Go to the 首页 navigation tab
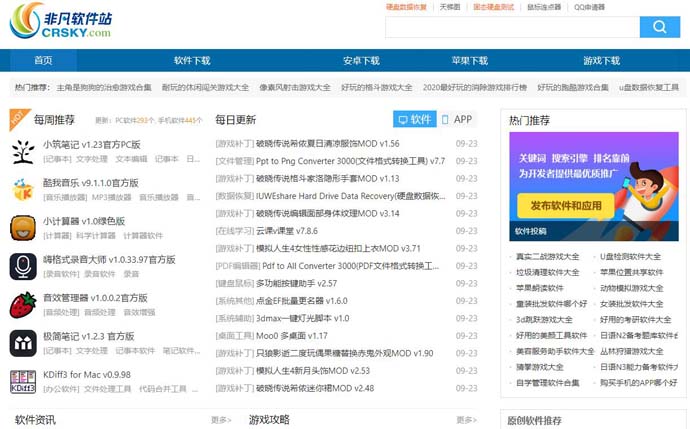The height and width of the screenshot is (429, 690). coord(43,60)
